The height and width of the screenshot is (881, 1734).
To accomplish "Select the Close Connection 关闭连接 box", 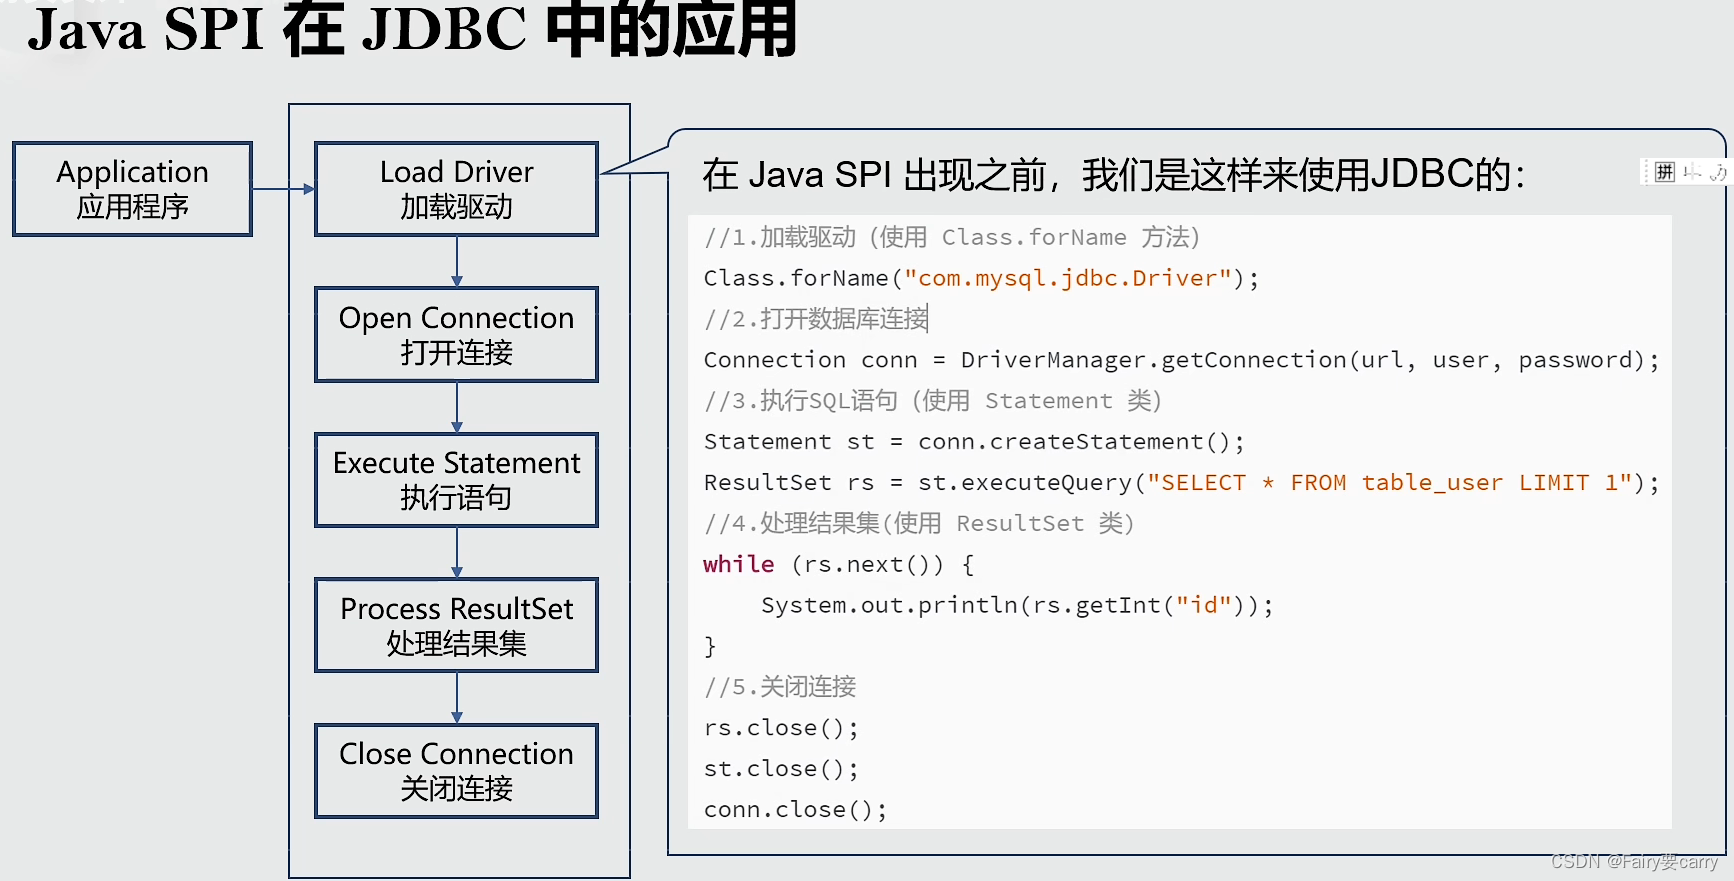I will (x=456, y=771).
